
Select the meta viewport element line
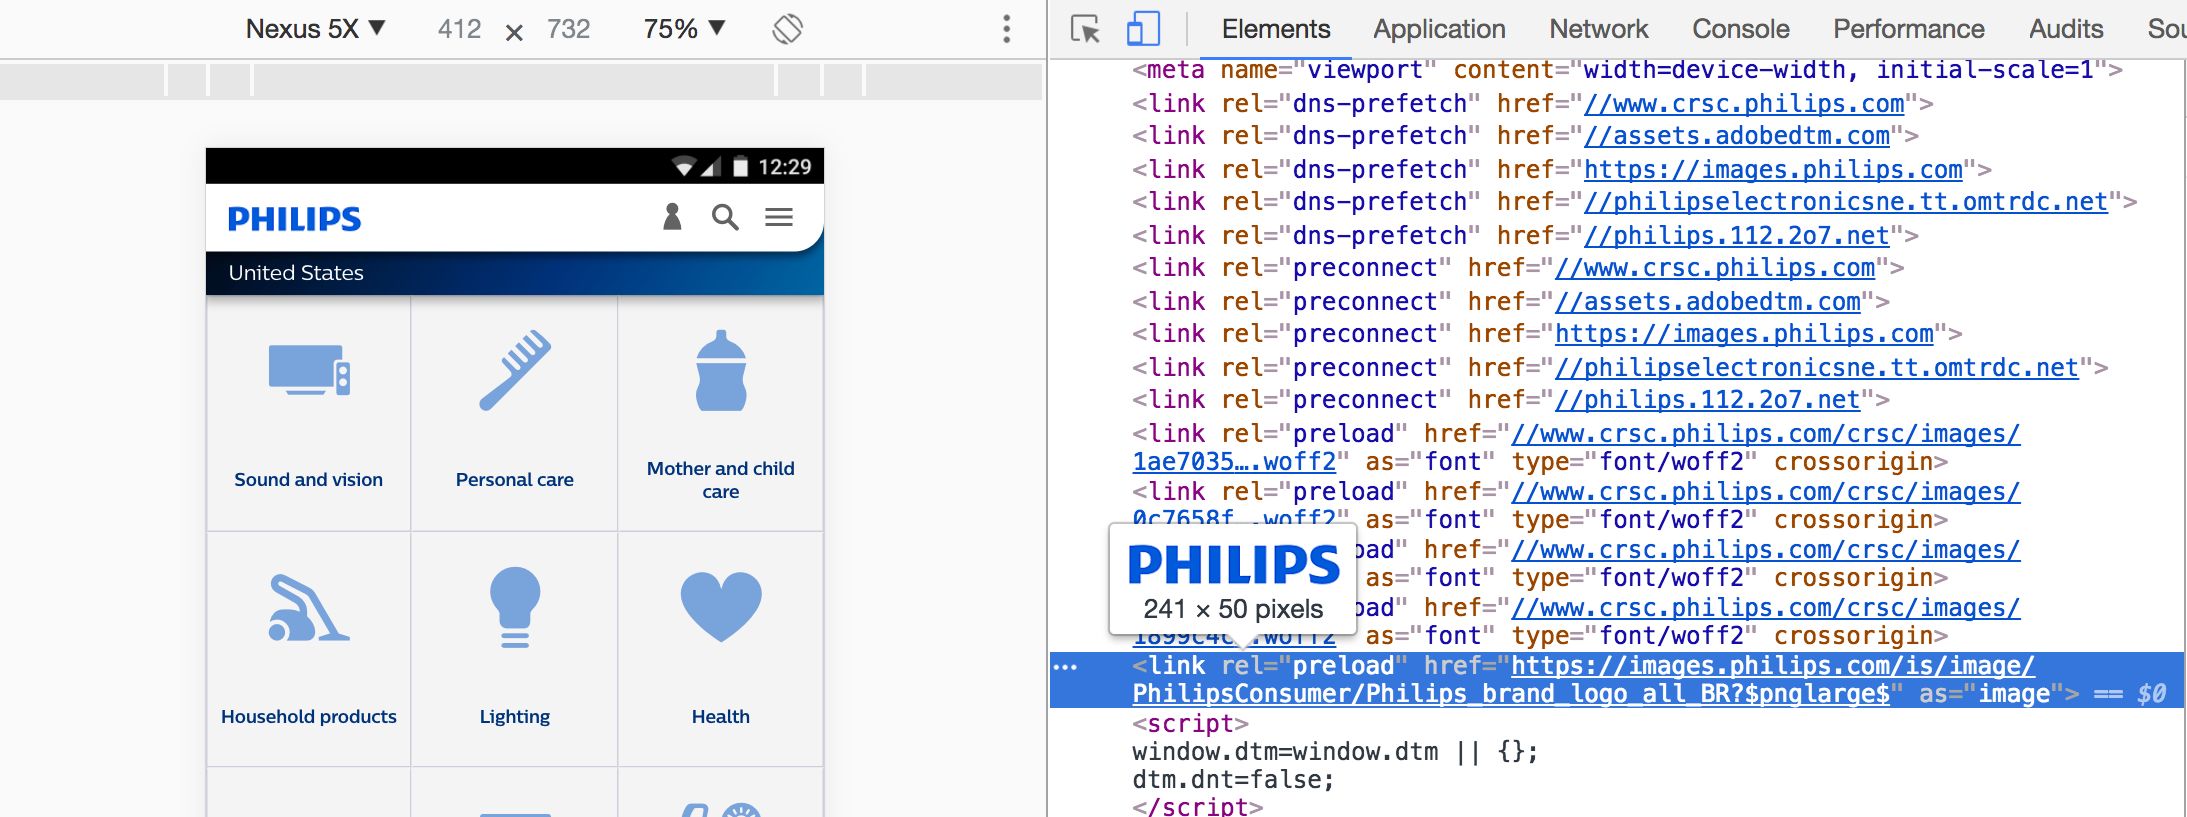tap(1627, 70)
